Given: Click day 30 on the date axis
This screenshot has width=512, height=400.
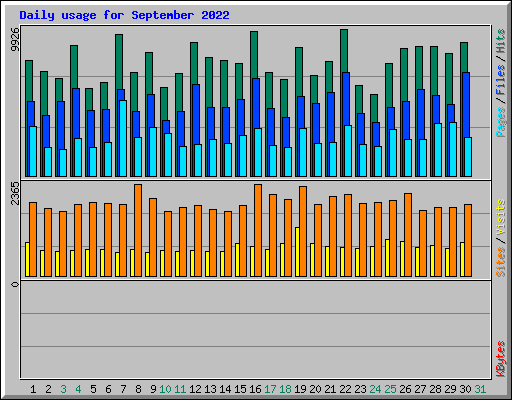Looking at the screenshot, I should coord(465,389).
